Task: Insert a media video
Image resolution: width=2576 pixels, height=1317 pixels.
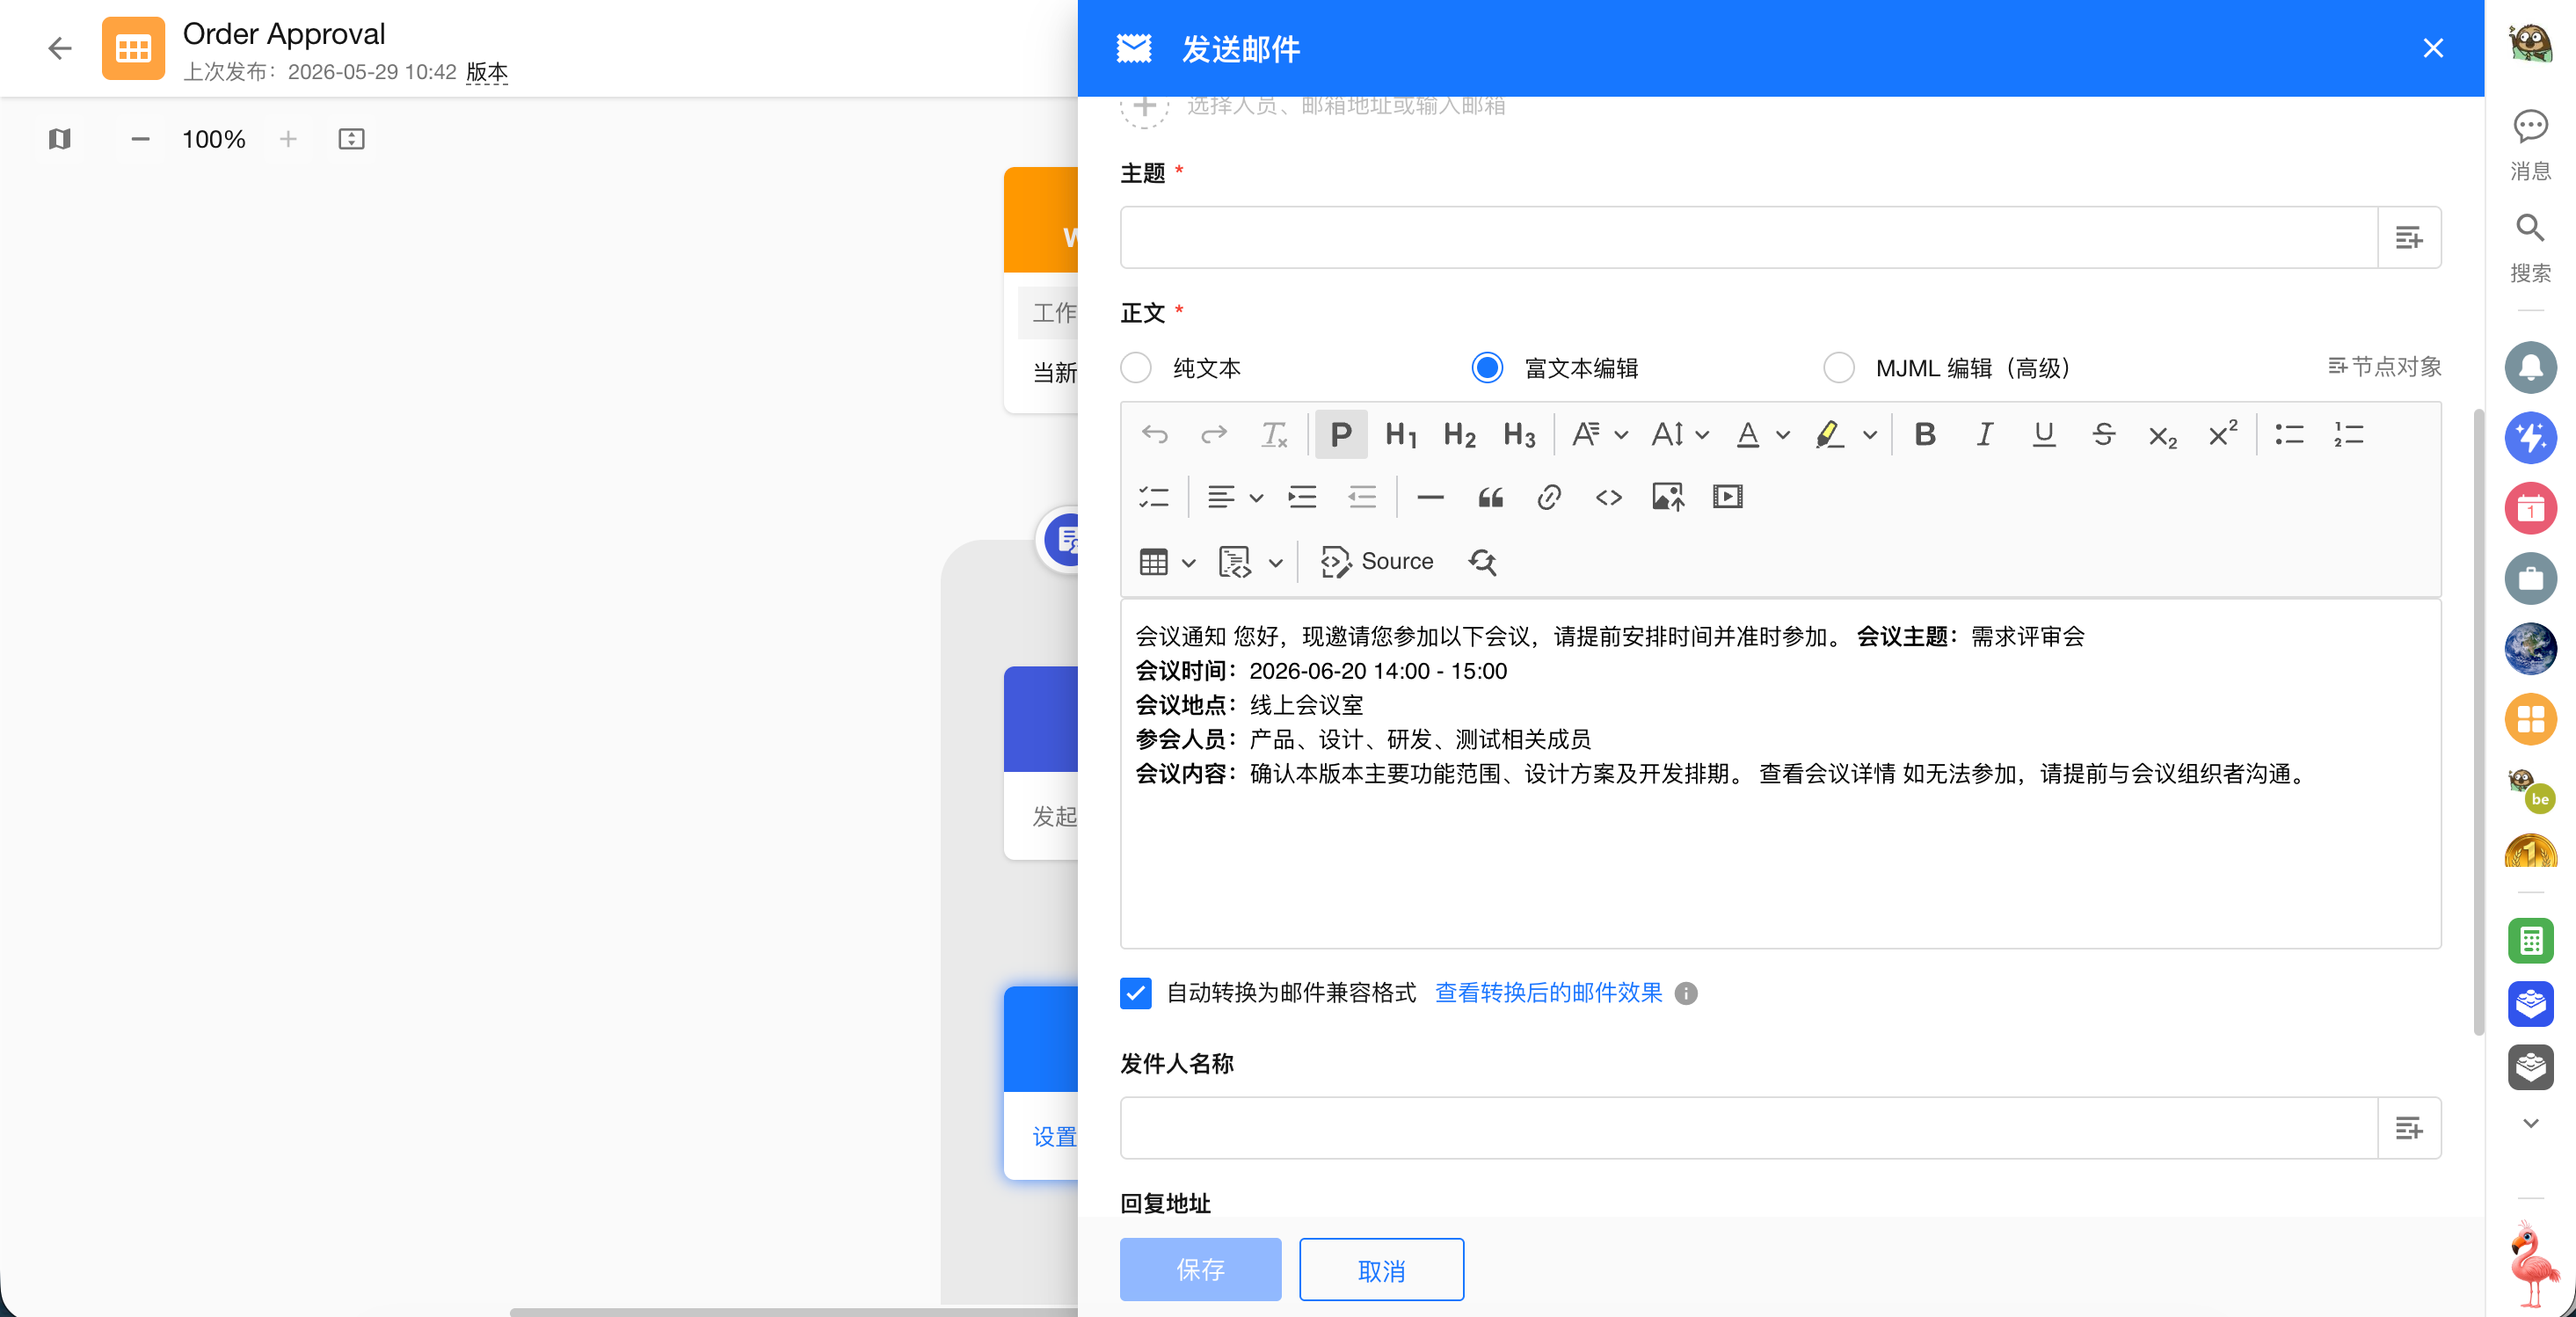Action: [1727, 497]
